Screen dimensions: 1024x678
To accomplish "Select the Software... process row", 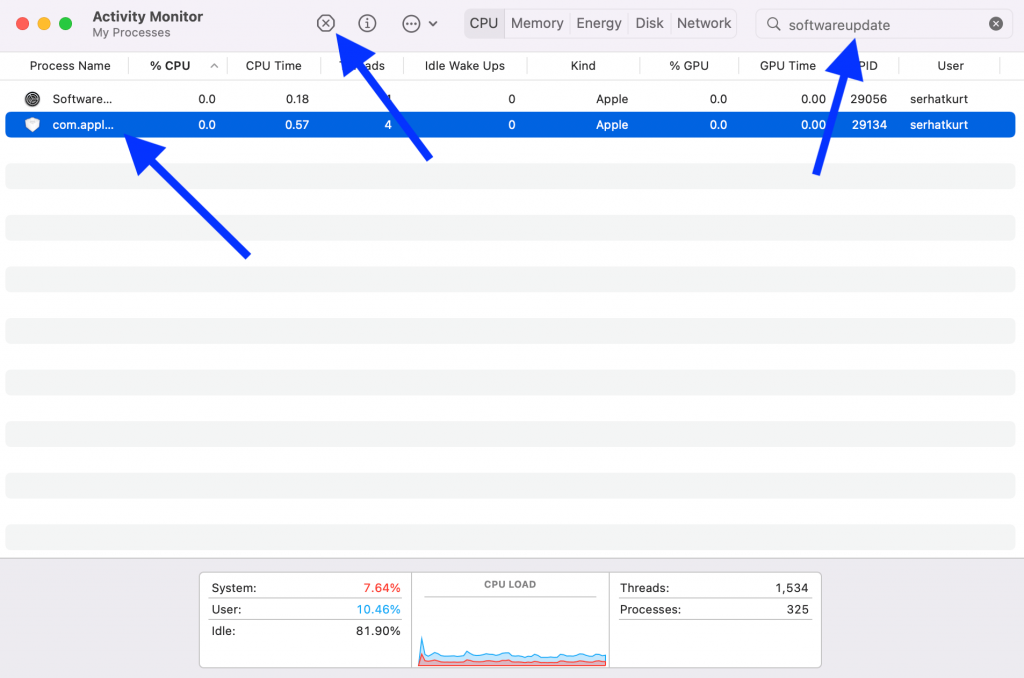I will point(510,99).
